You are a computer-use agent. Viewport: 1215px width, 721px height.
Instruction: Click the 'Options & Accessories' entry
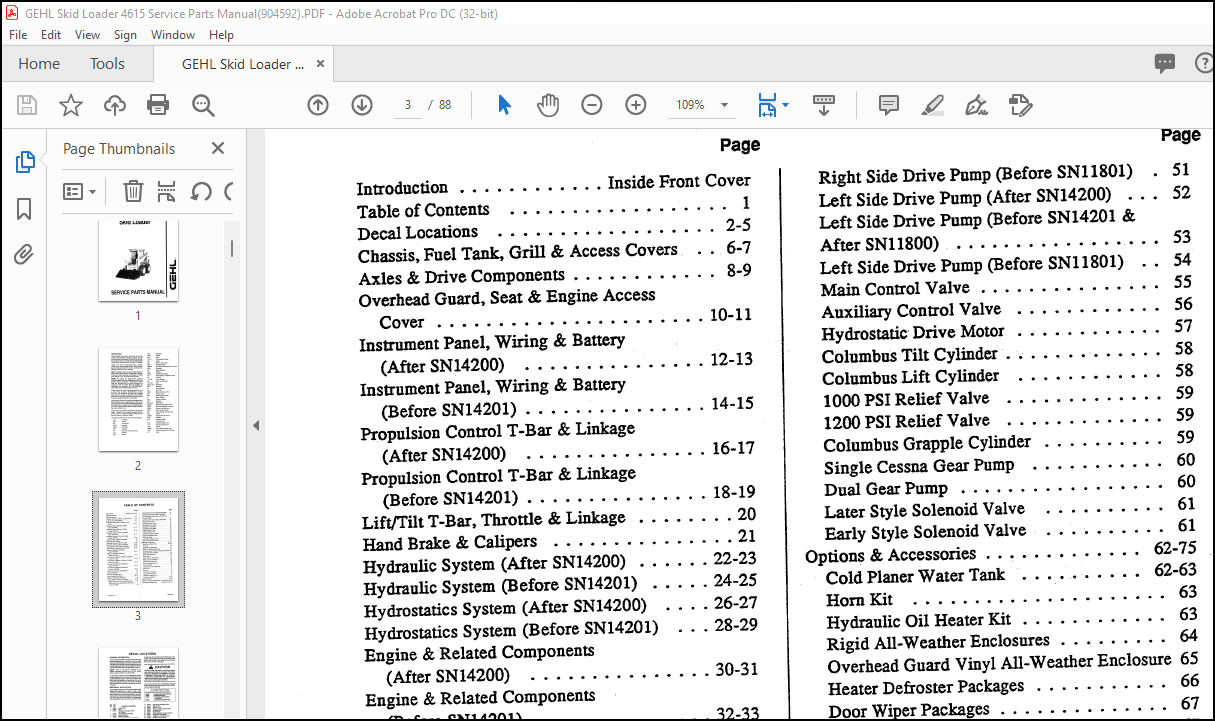(x=890, y=555)
